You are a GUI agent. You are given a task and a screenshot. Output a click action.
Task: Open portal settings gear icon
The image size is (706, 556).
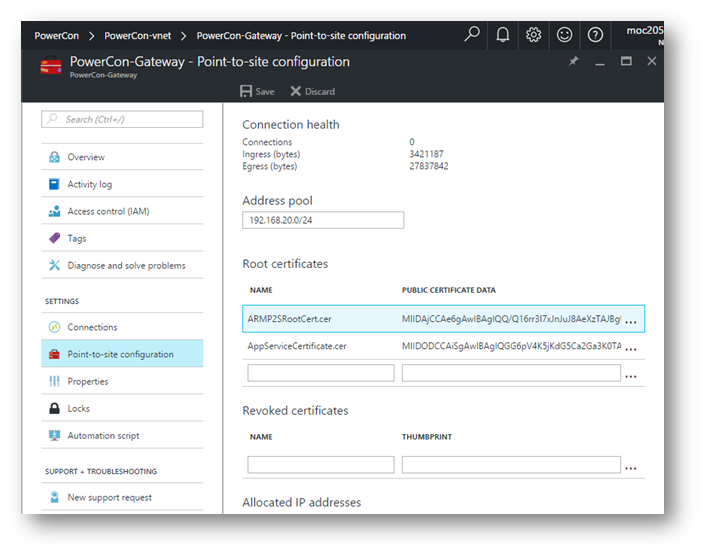[x=534, y=35]
